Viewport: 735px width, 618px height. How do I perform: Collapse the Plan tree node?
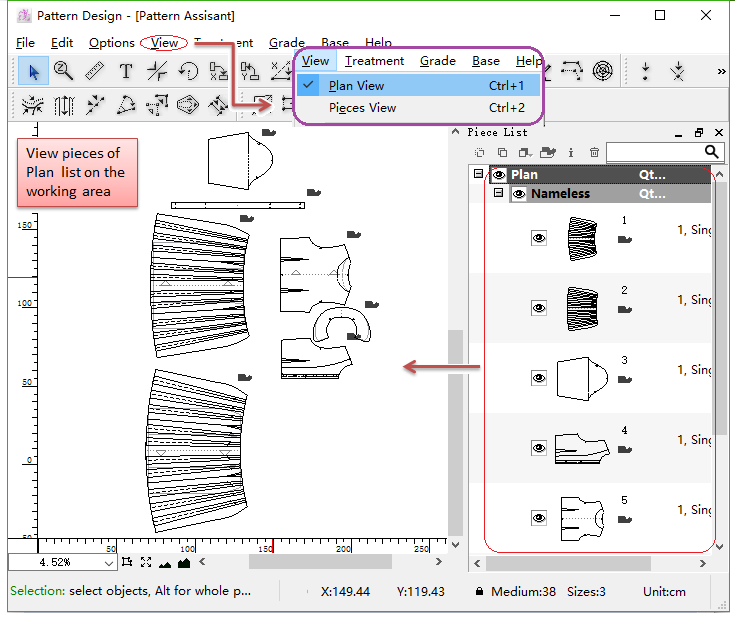[x=477, y=174]
